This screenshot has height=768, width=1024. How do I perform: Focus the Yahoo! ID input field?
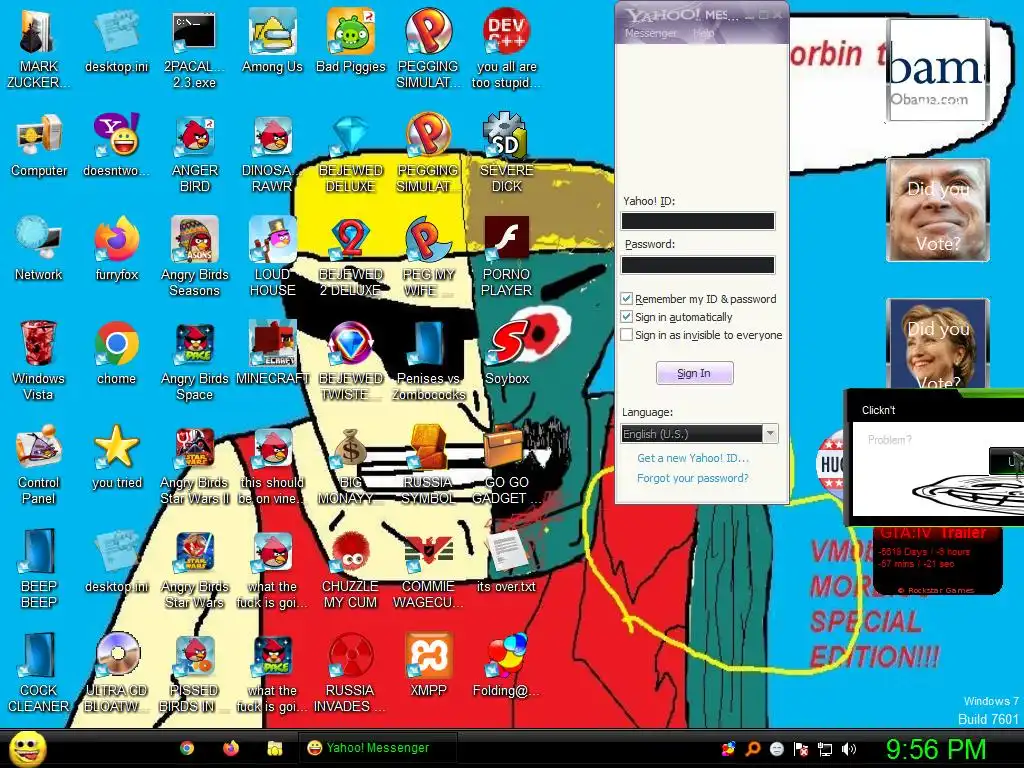(x=697, y=221)
